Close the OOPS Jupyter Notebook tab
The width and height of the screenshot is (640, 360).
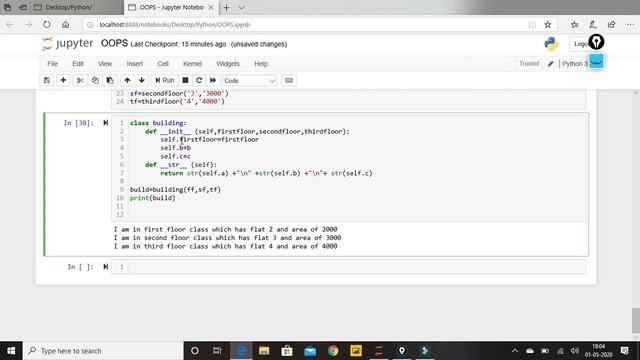coord(211,7)
